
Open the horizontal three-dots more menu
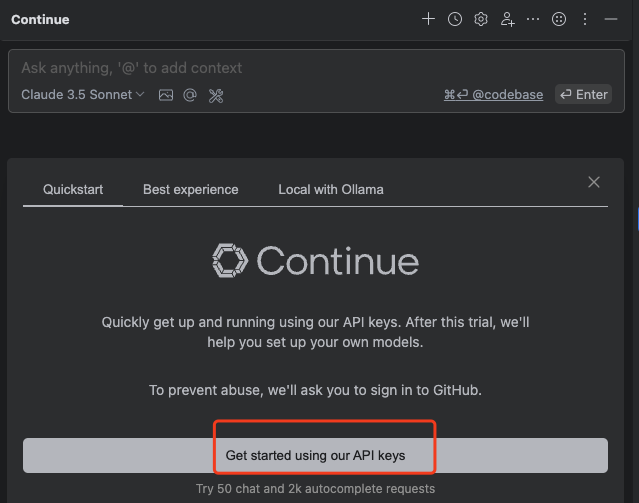point(533,19)
